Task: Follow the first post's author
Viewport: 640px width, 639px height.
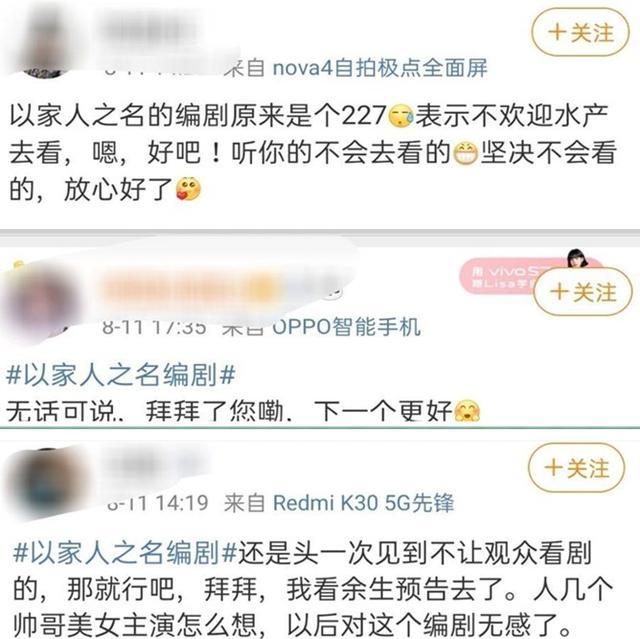Action: click(x=580, y=32)
